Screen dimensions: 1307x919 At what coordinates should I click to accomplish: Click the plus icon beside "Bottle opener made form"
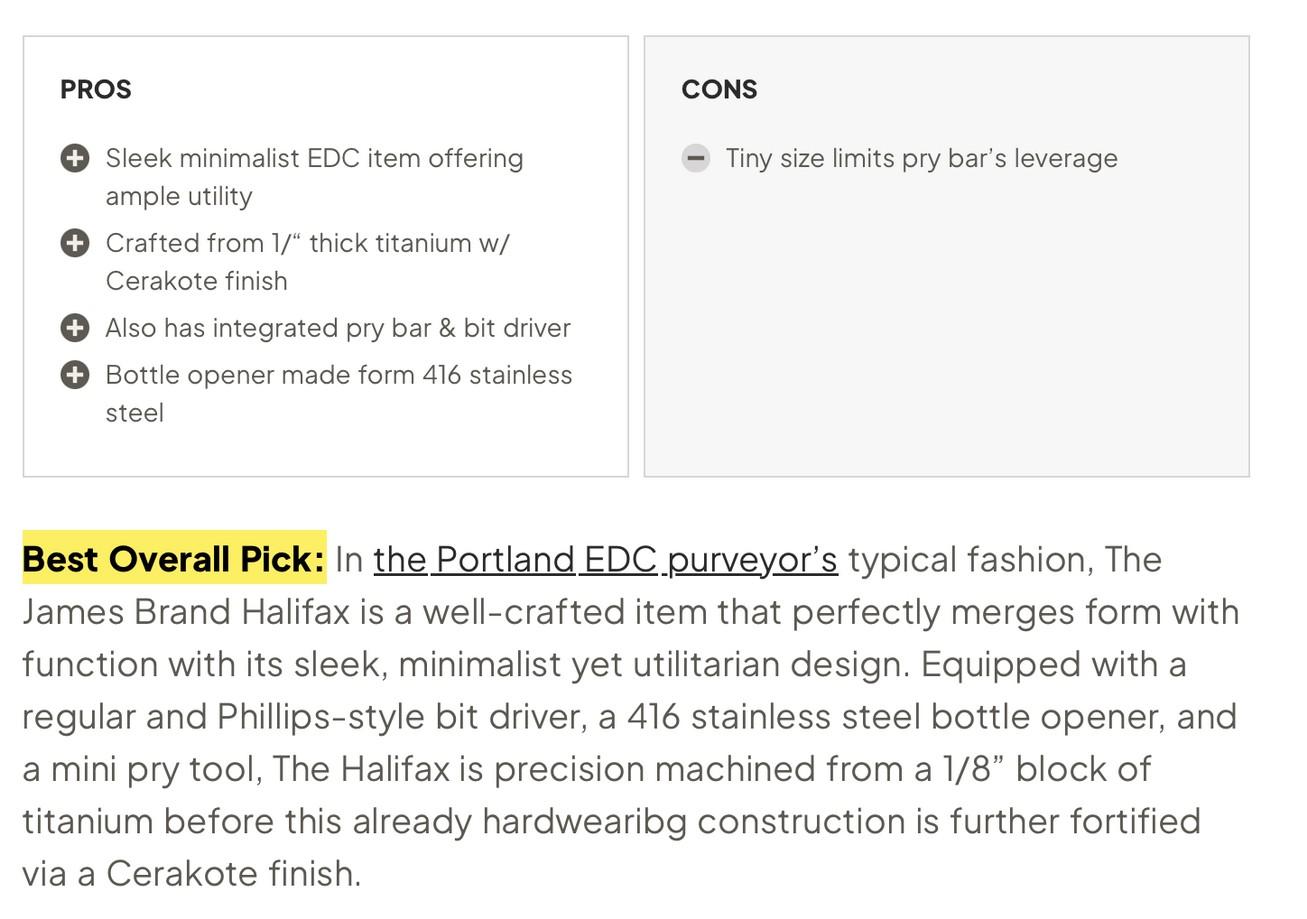75,375
